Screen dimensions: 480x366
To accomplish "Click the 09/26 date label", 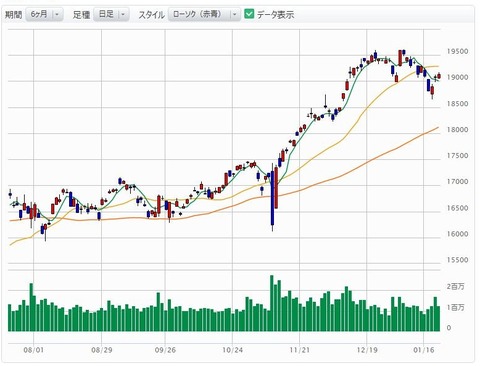I will point(165,350).
